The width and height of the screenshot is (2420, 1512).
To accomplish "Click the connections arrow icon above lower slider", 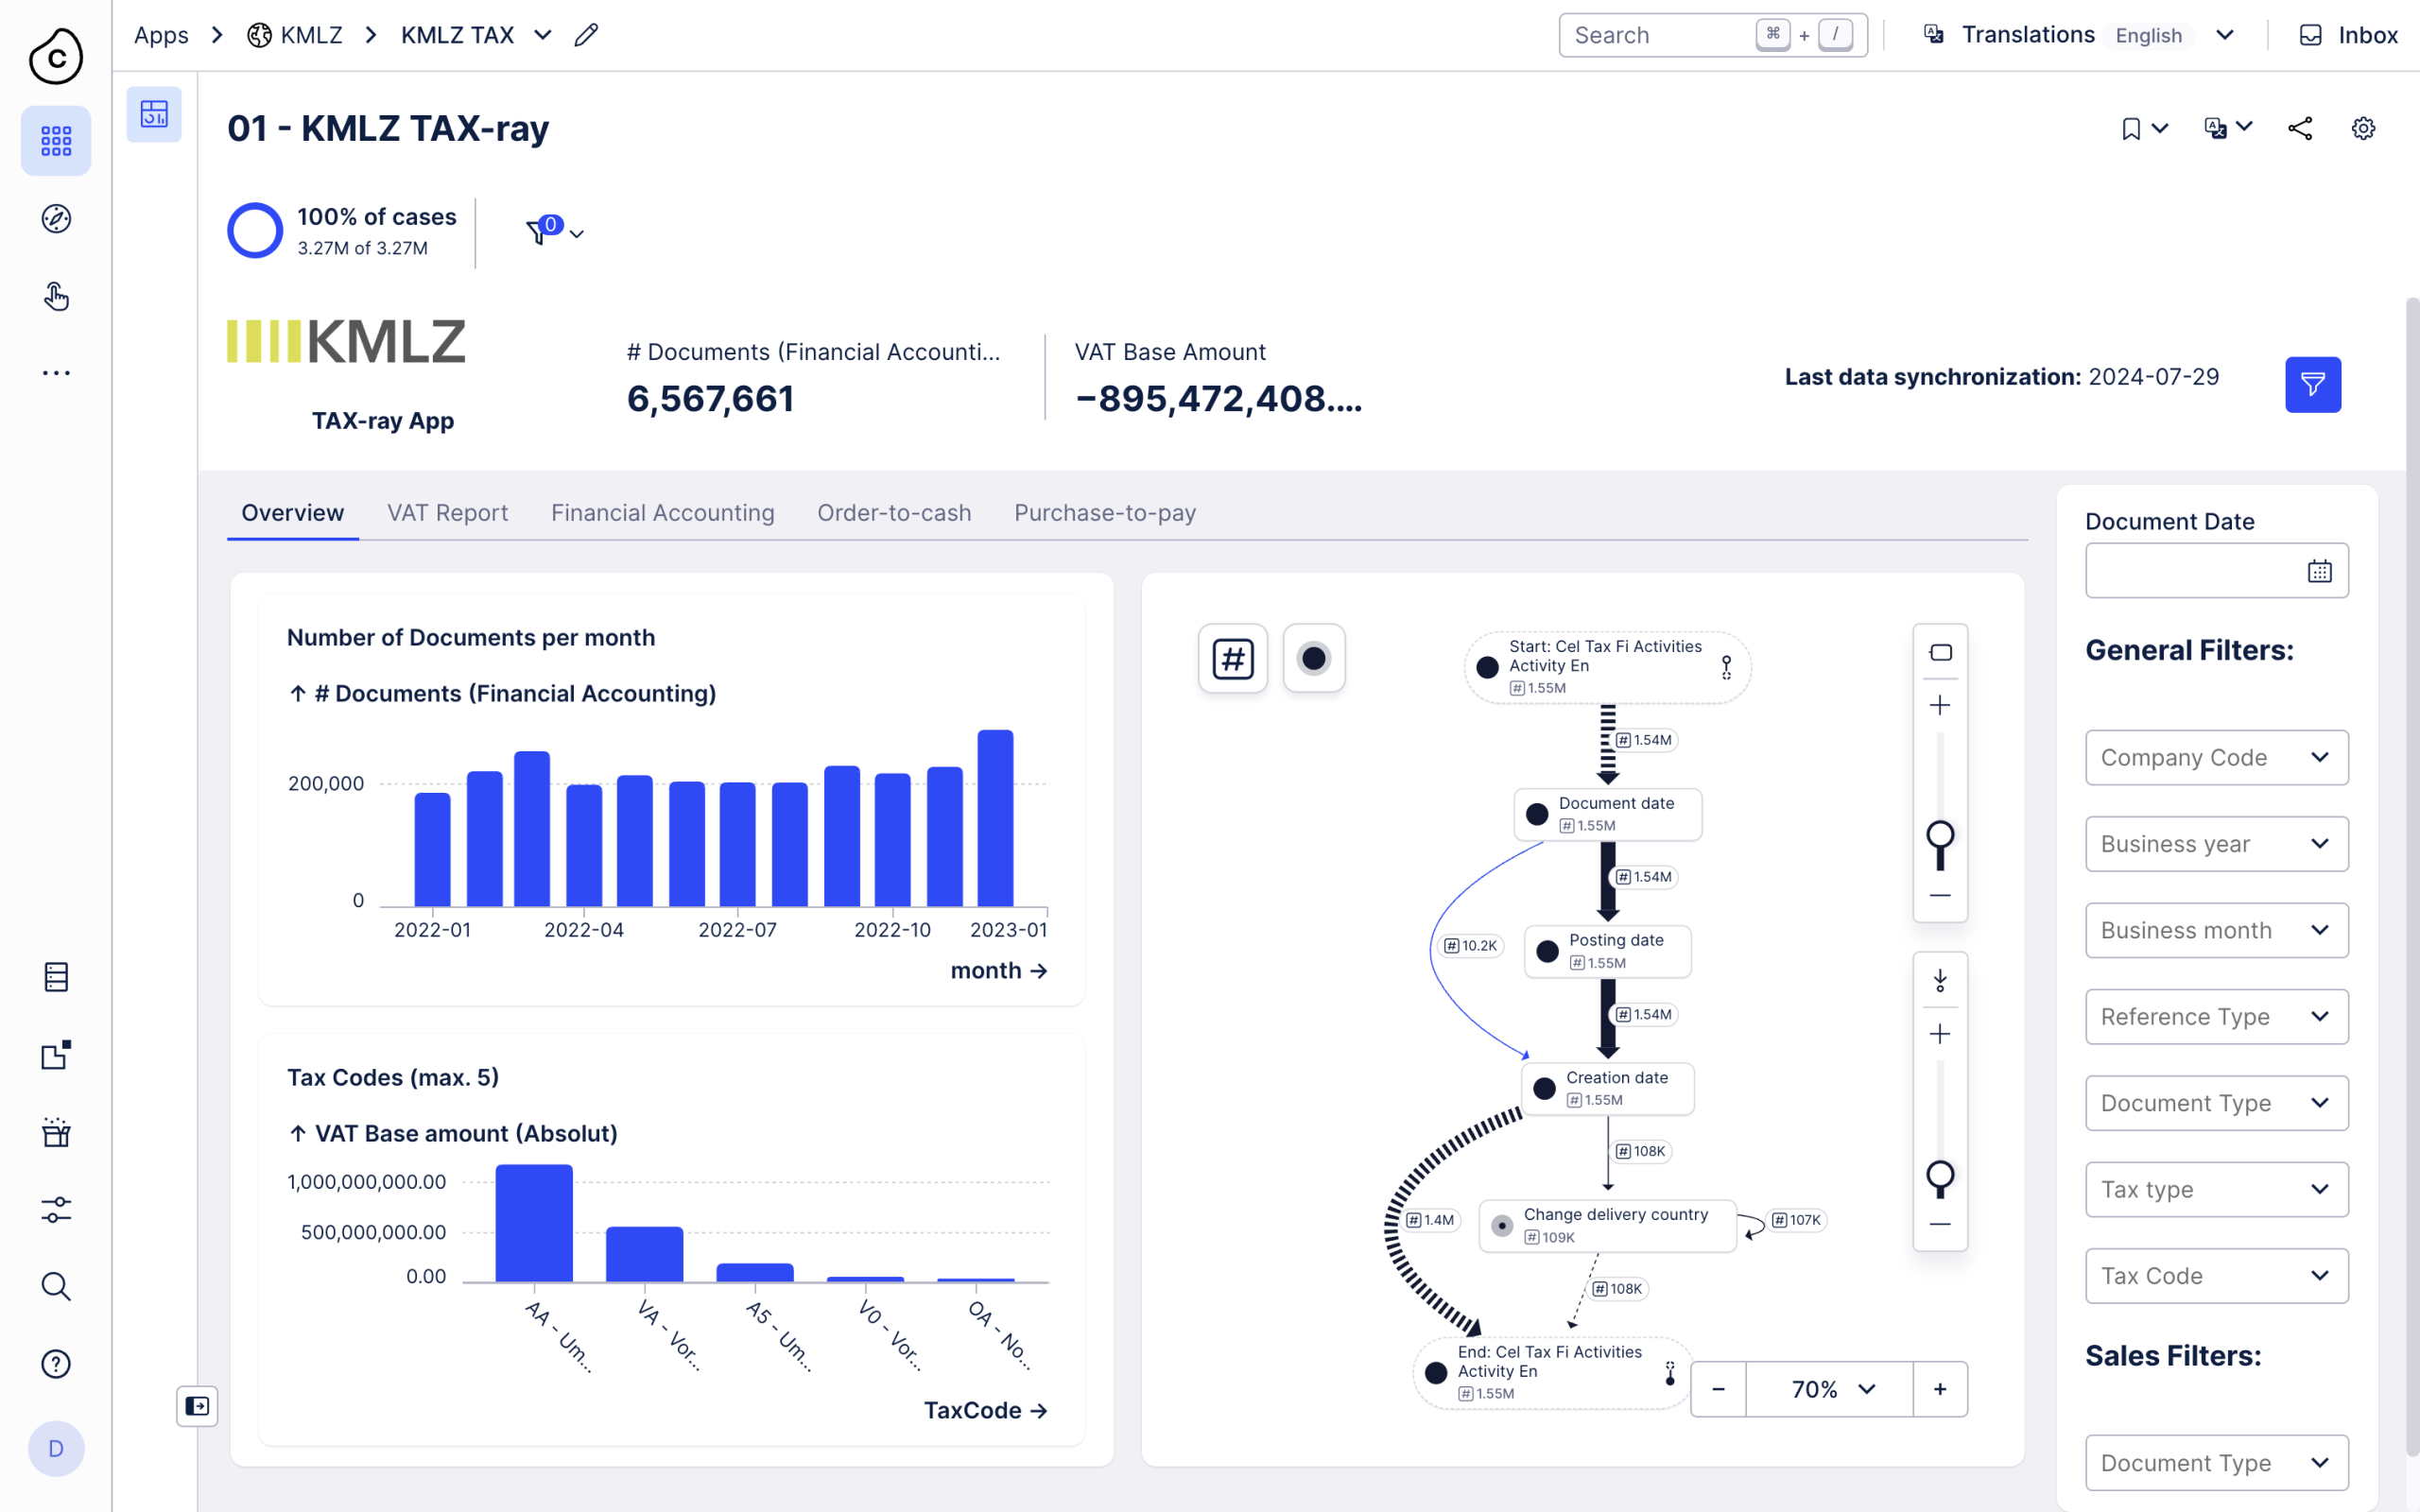I will [x=1940, y=981].
